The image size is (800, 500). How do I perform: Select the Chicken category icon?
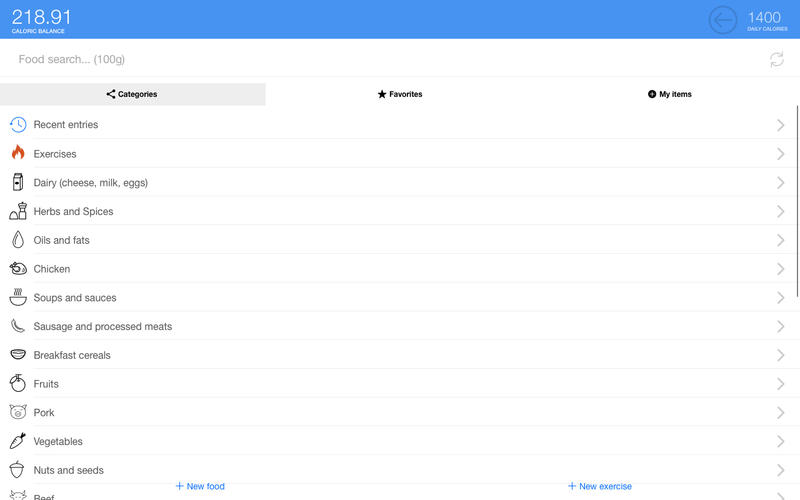[18, 269]
